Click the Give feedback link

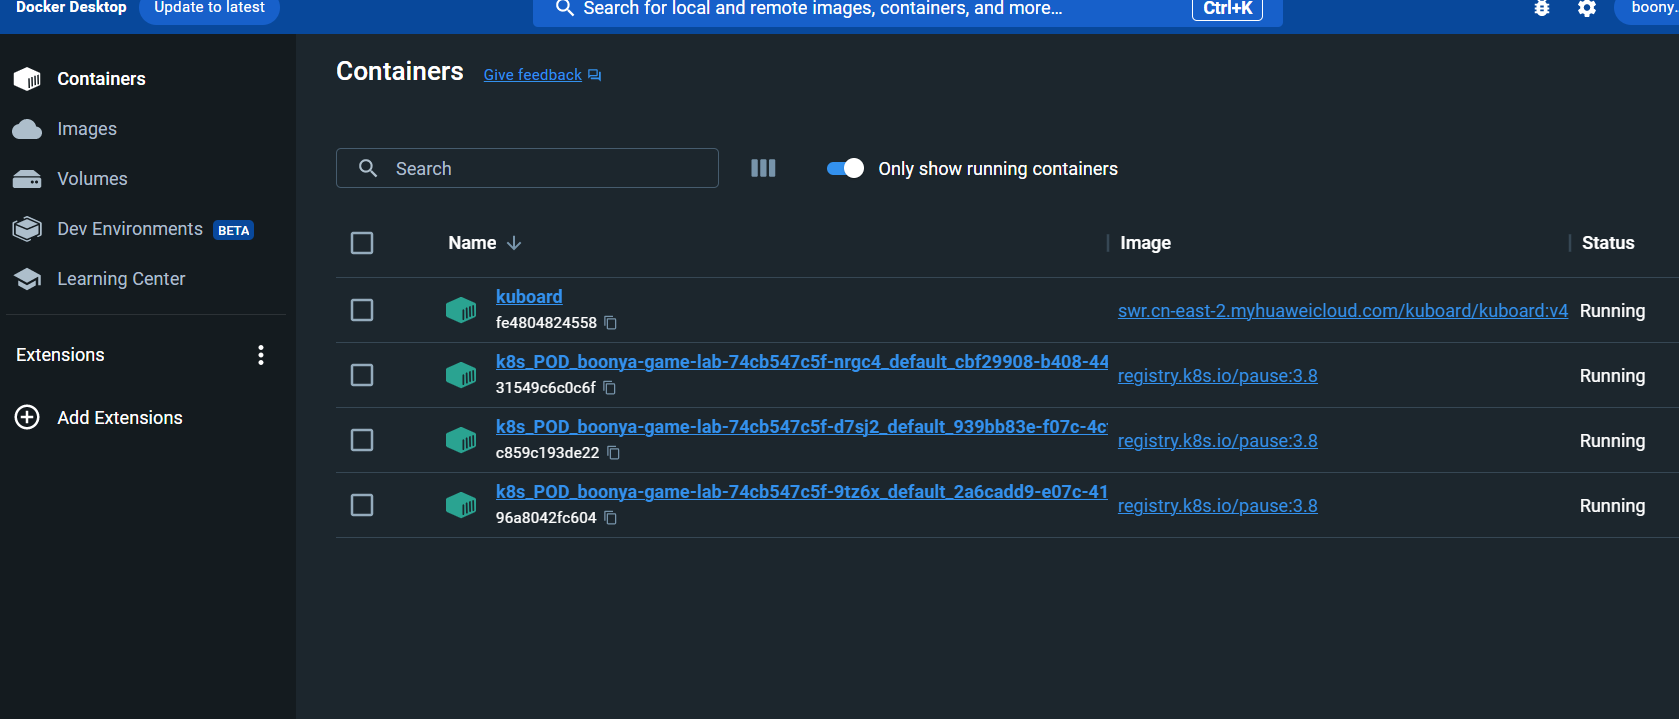(x=532, y=75)
